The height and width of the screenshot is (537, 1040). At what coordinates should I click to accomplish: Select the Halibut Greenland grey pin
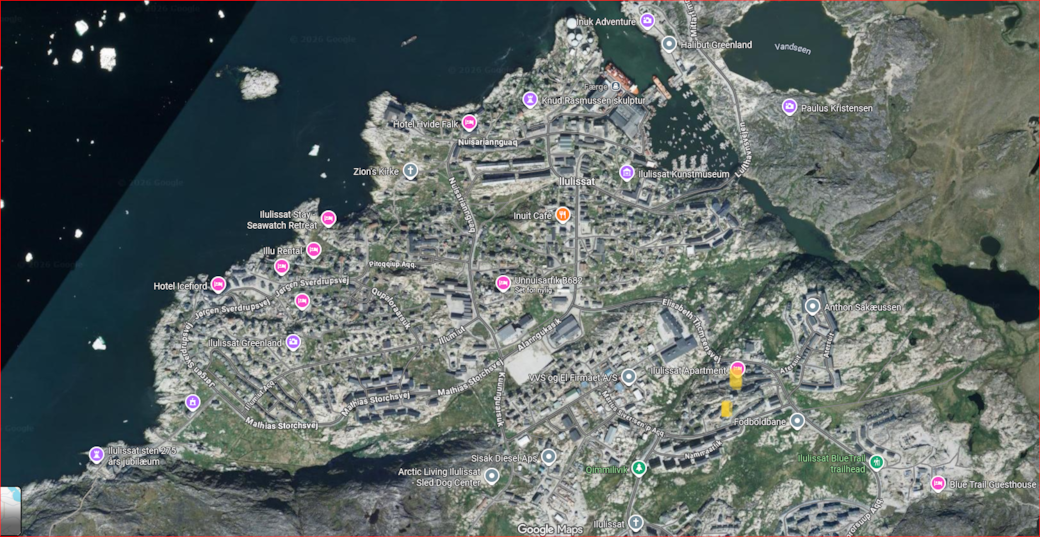pos(669,44)
